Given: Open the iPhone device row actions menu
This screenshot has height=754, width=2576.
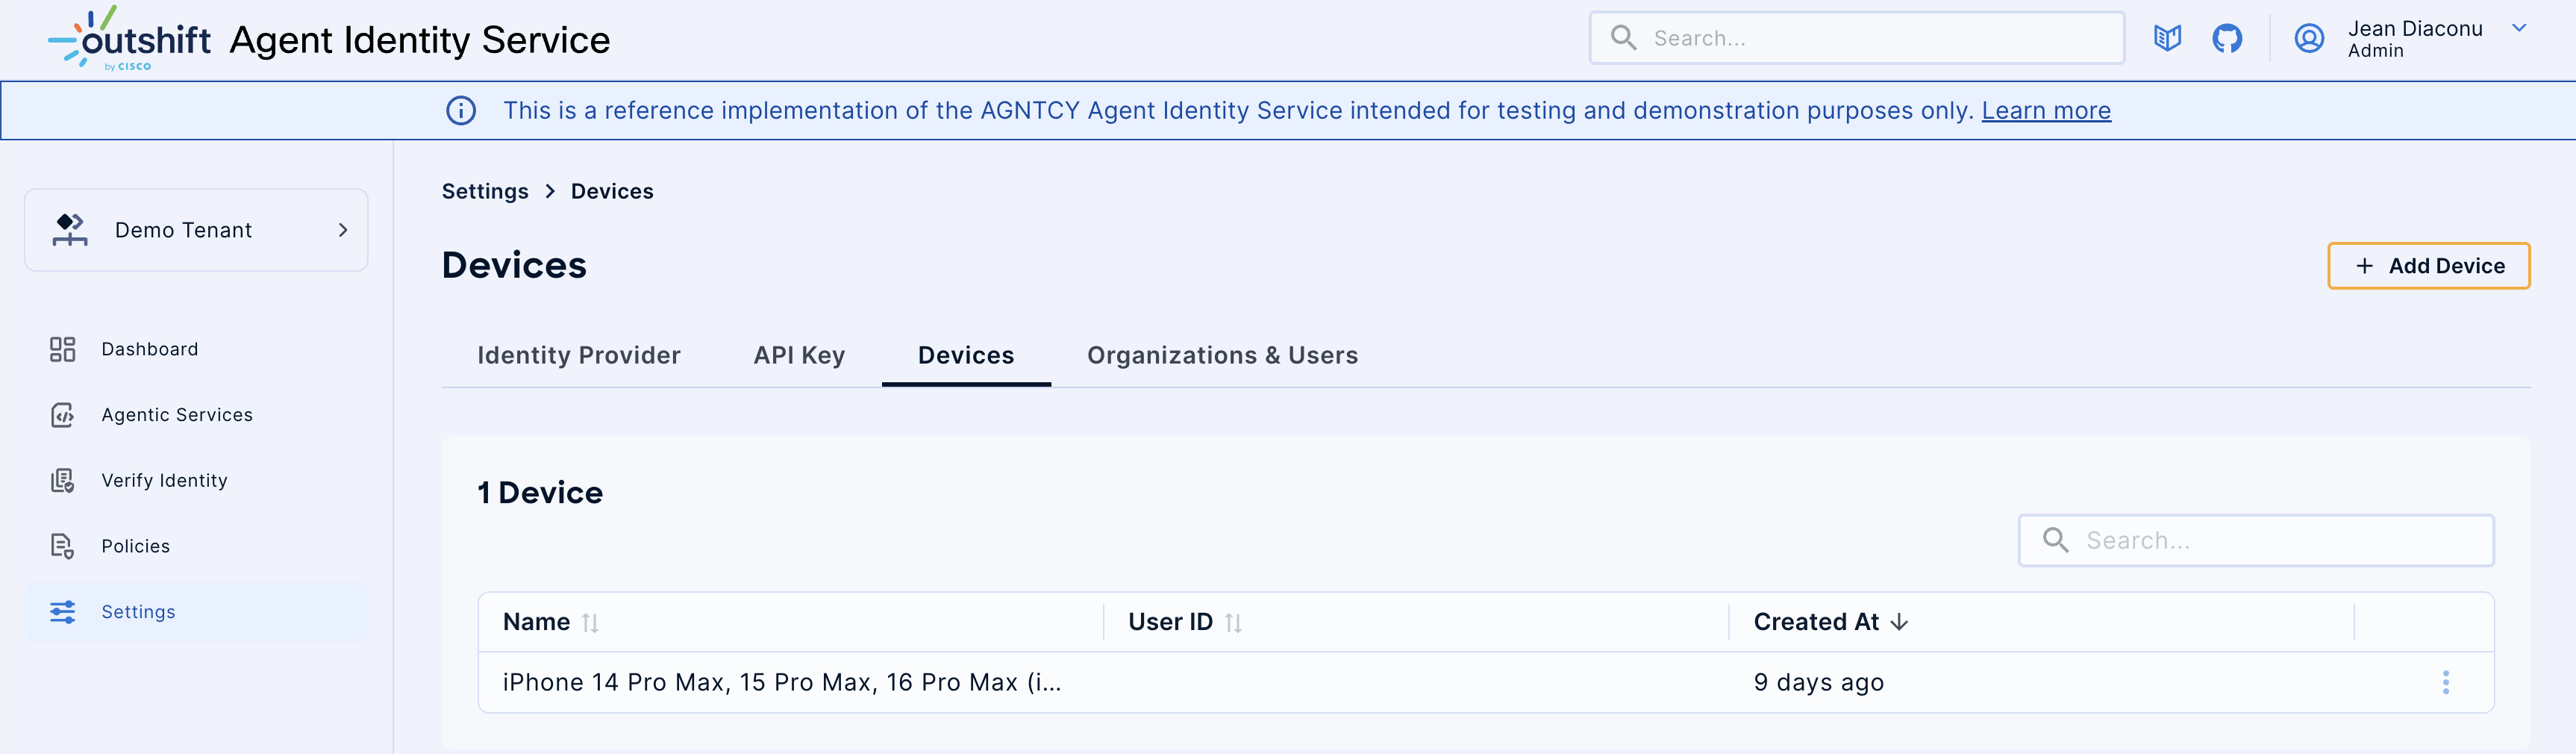Looking at the screenshot, I should [x=2447, y=682].
